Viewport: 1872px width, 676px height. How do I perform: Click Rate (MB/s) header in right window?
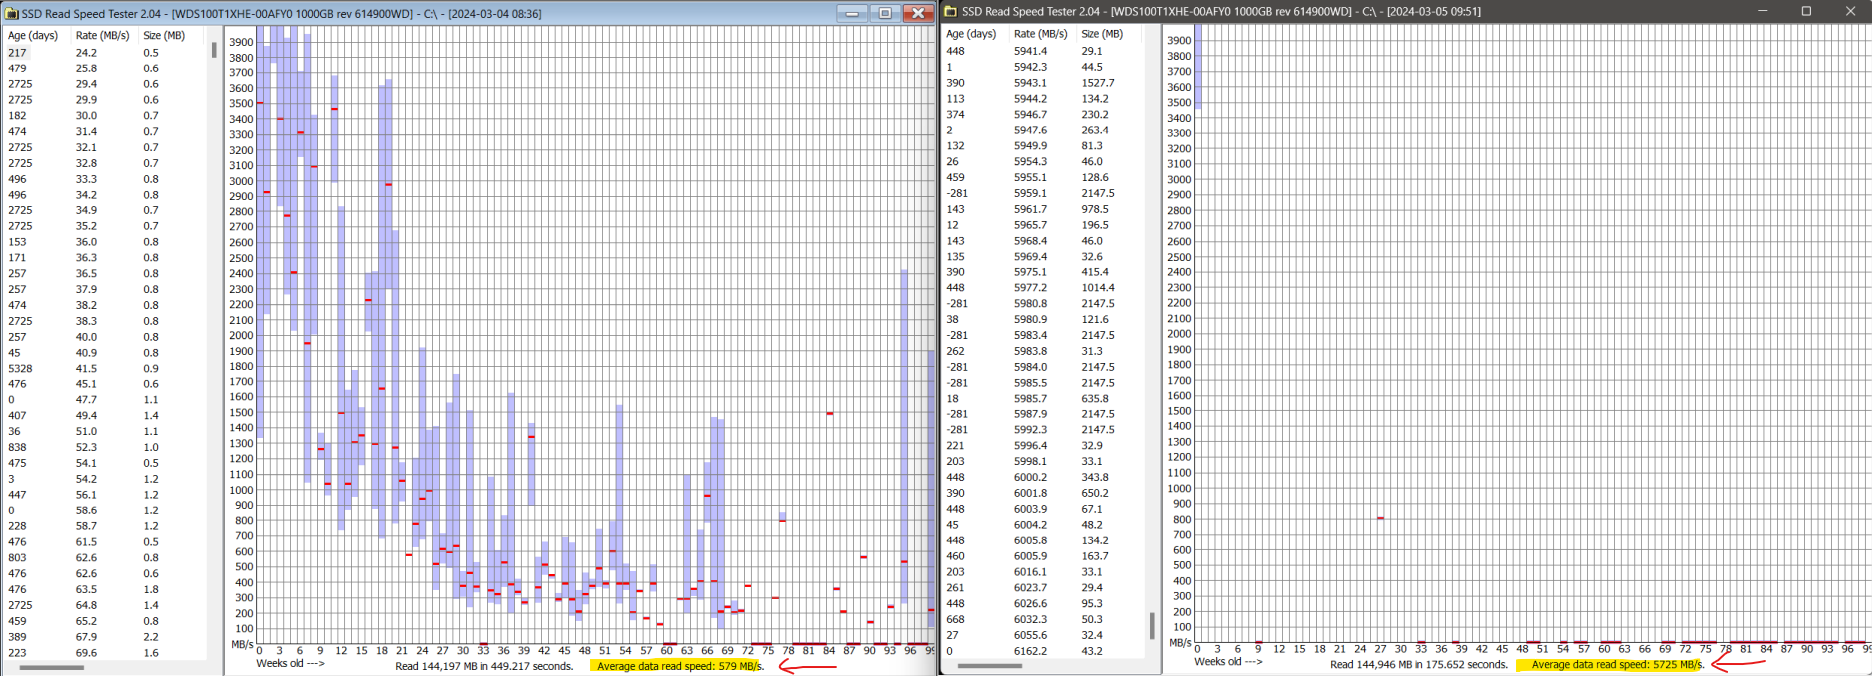pyautogui.click(x=1040, y=34)
